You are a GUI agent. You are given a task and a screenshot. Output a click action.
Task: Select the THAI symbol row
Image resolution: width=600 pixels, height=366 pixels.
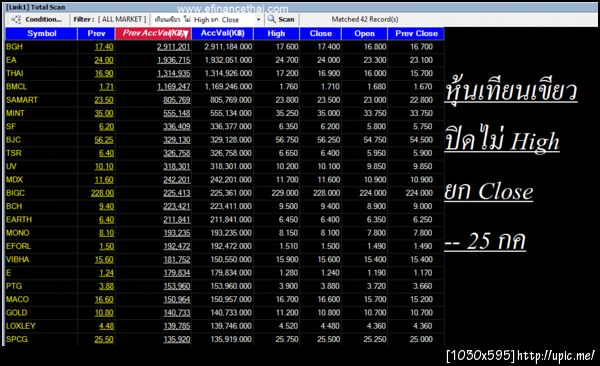(x=225, y=73)
